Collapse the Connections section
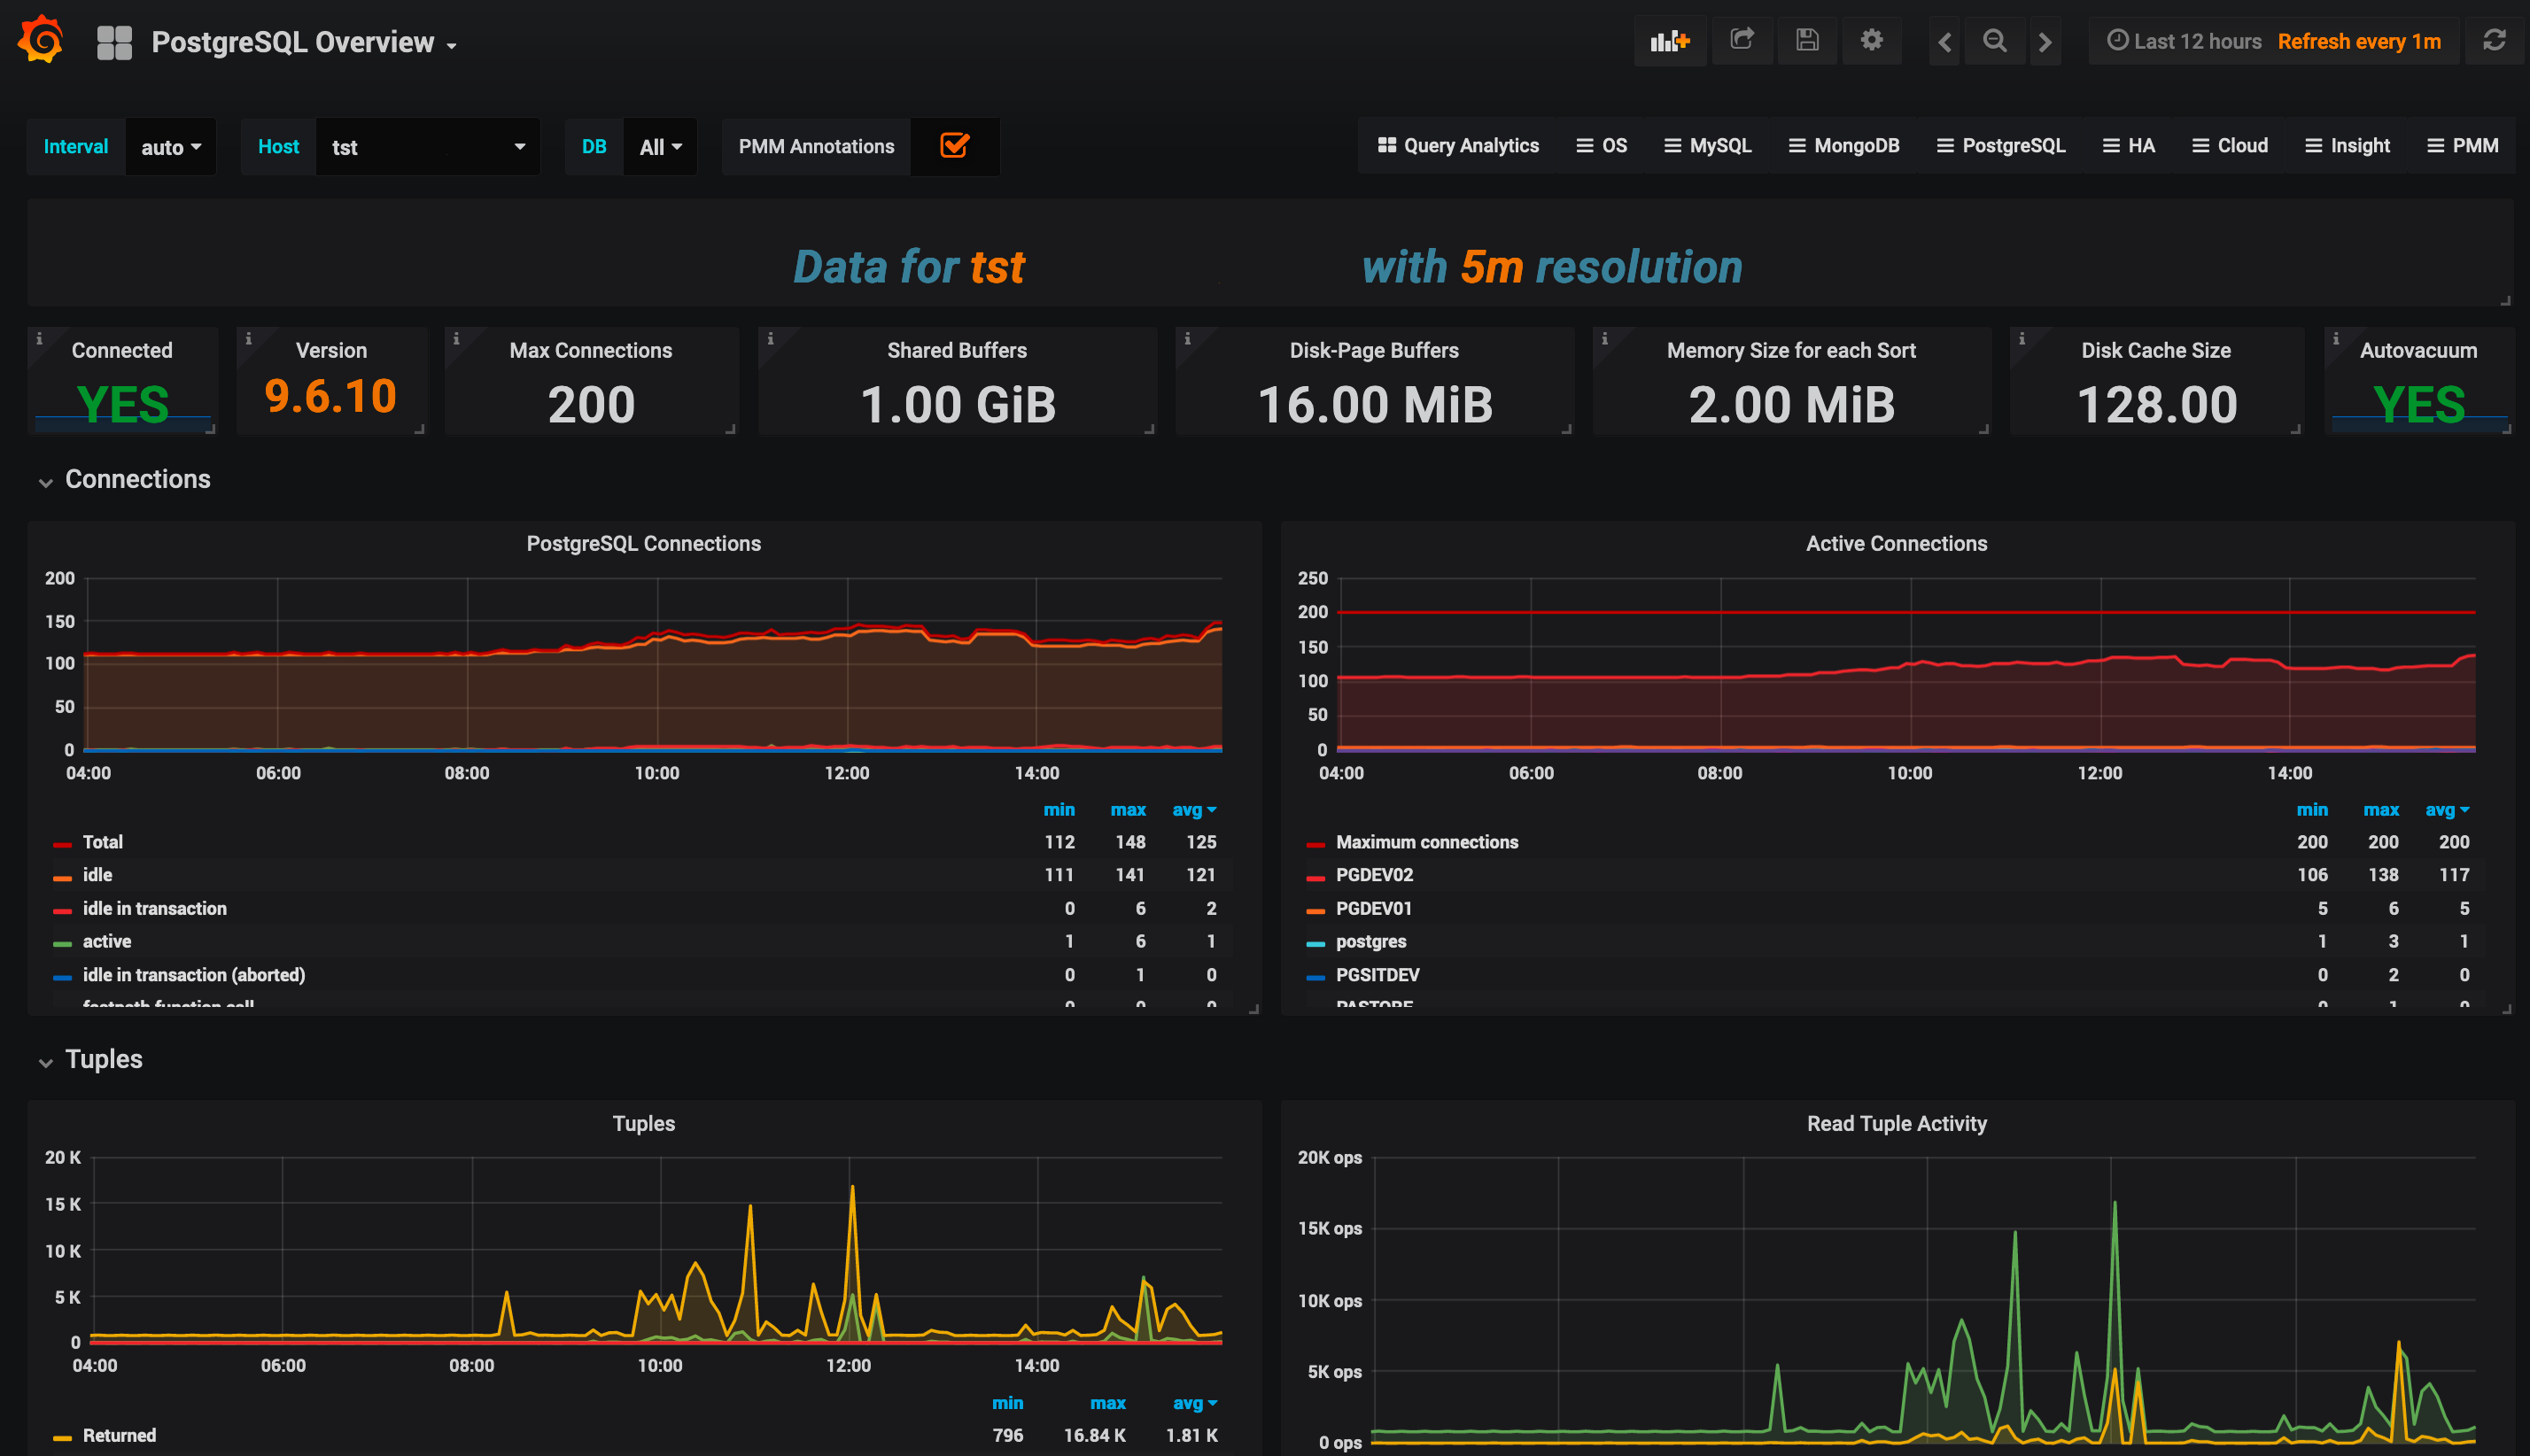 point(42,481)
